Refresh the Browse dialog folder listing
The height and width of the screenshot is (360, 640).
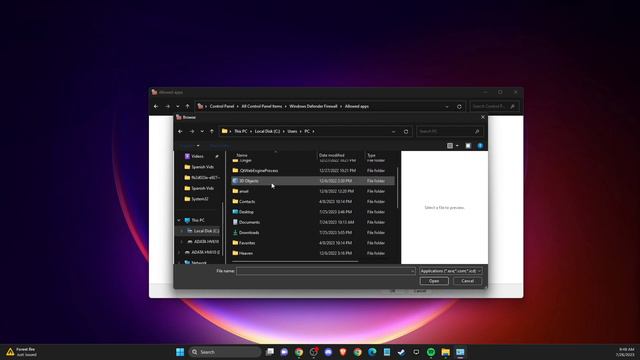406,131
